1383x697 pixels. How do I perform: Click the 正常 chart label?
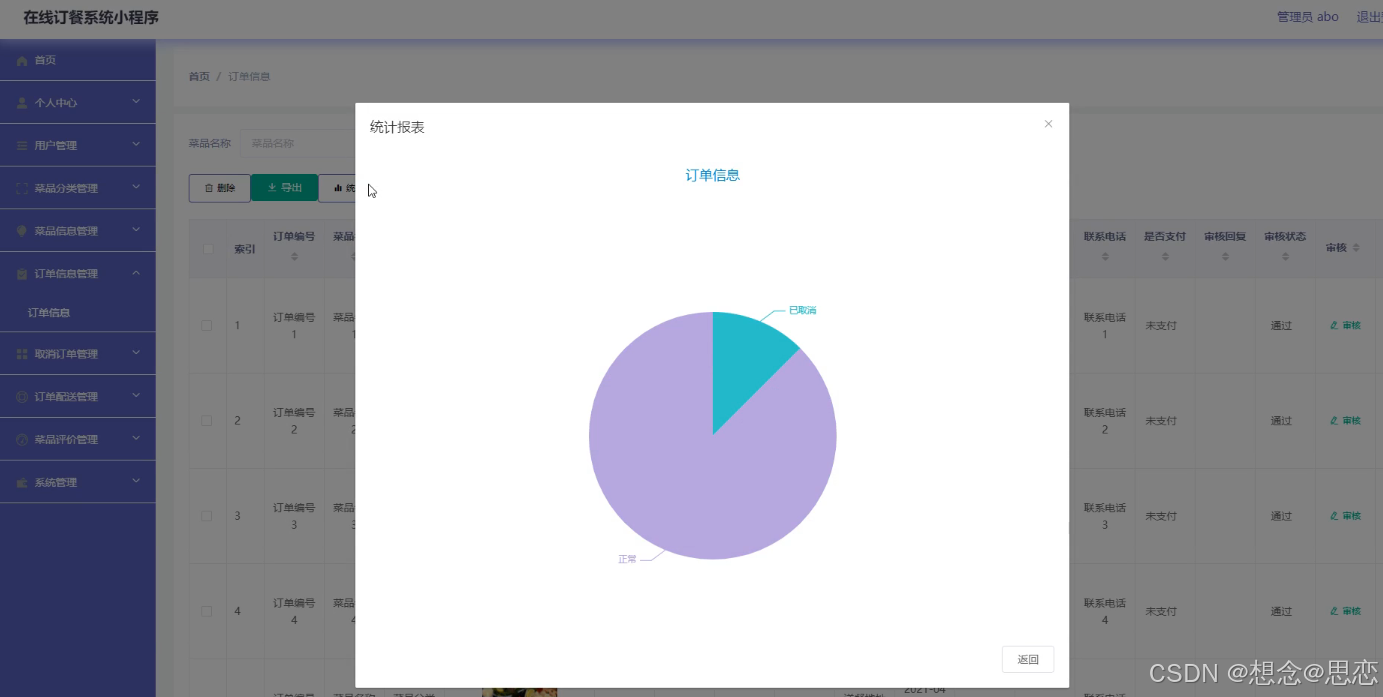[627, 559]
